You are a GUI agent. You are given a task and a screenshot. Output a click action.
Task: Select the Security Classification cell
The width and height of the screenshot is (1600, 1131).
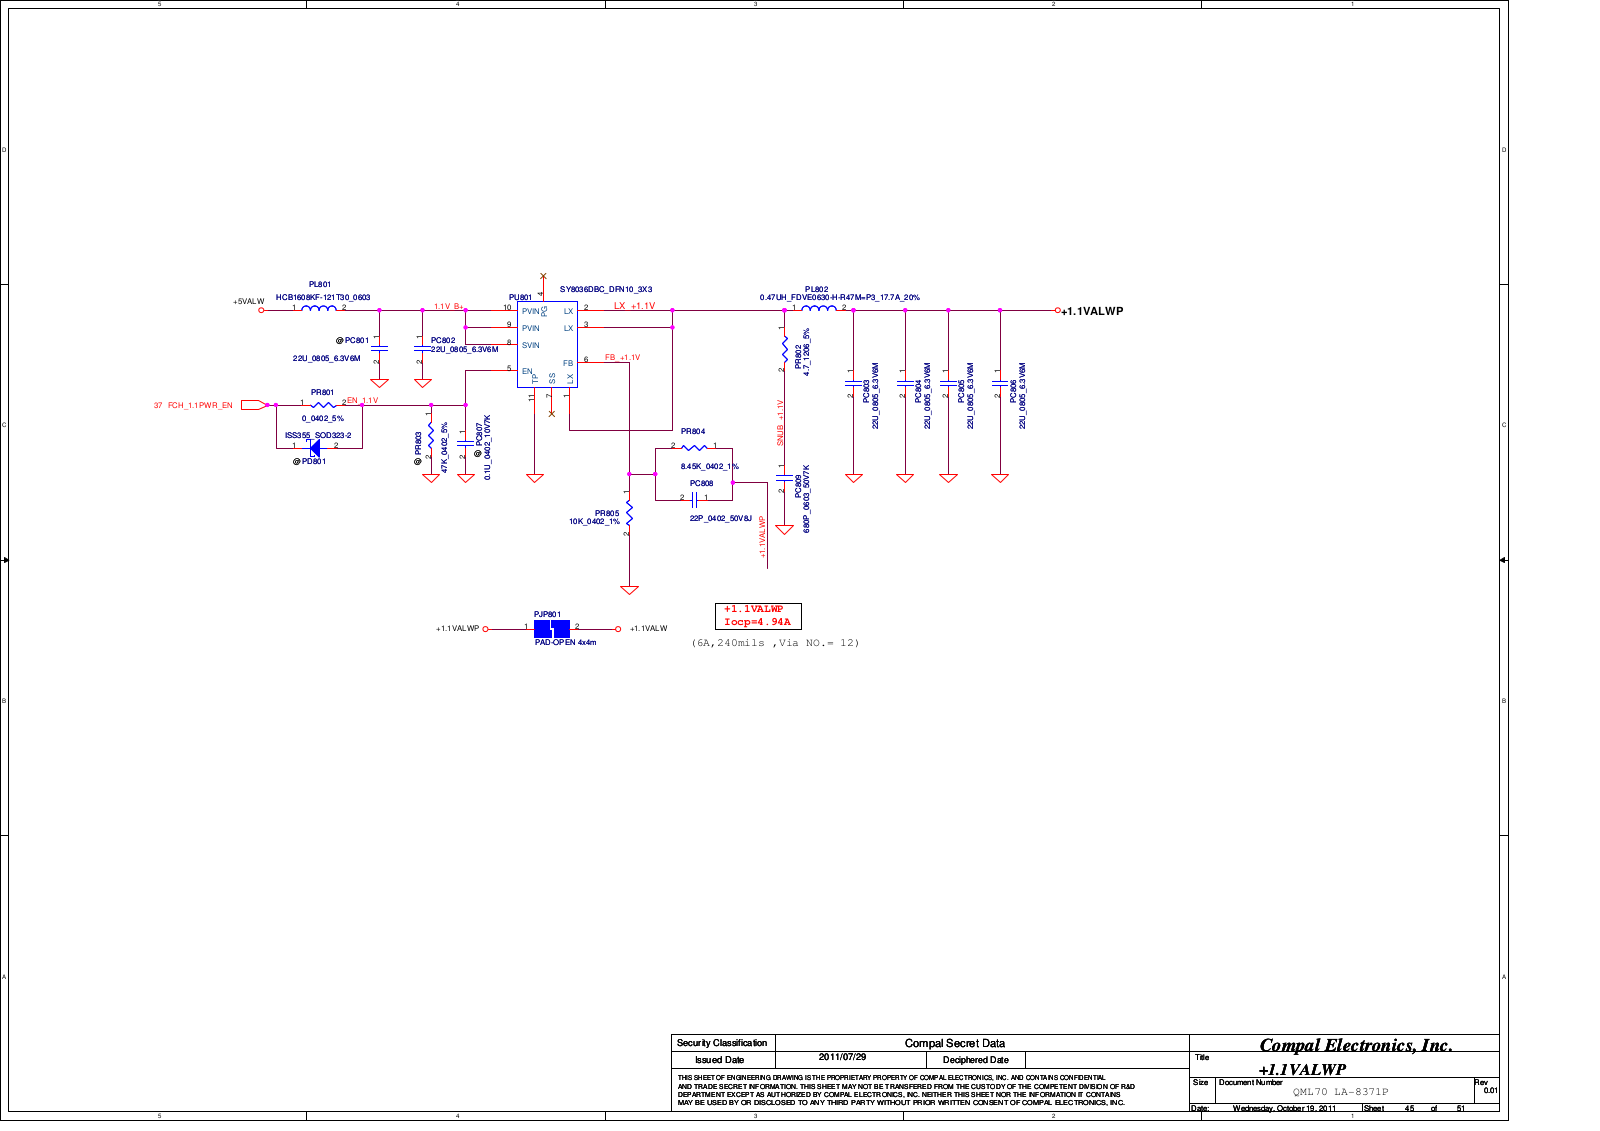point(722,1043)
